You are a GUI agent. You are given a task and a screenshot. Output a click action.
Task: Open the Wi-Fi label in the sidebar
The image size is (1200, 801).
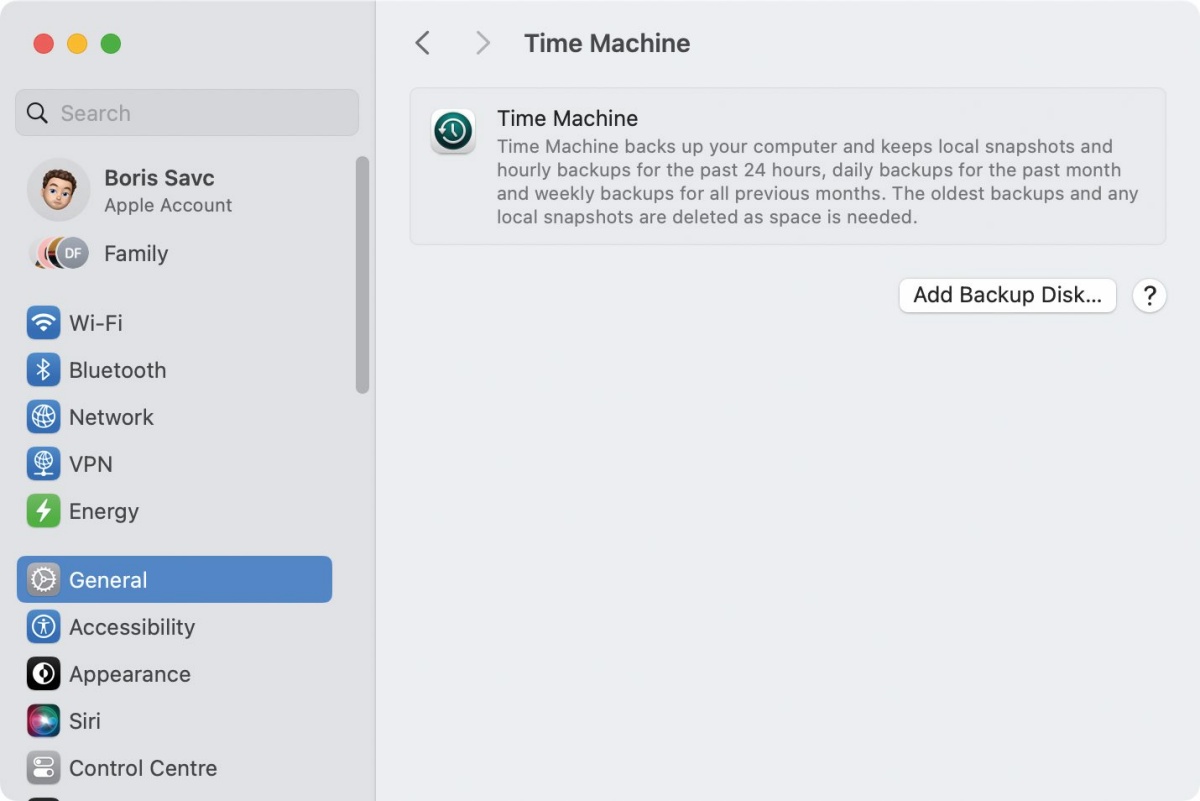pyautogui.click(x=96, y=323)
